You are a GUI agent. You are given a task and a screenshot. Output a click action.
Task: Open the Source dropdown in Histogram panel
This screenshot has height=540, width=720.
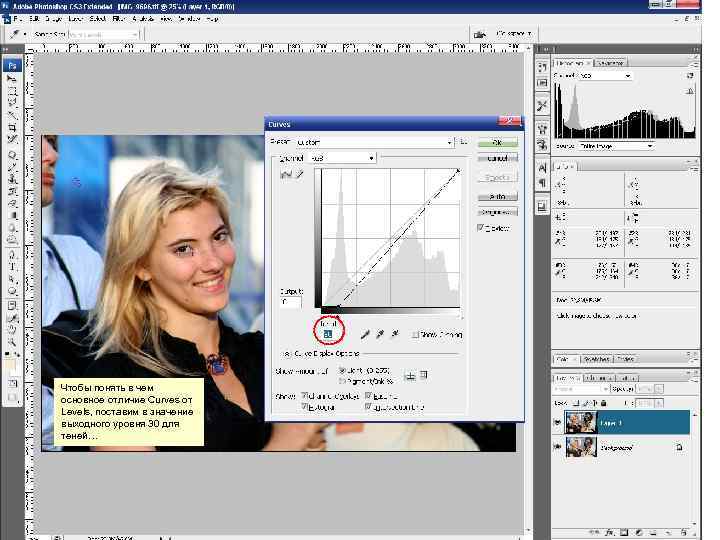pos(615,146)
